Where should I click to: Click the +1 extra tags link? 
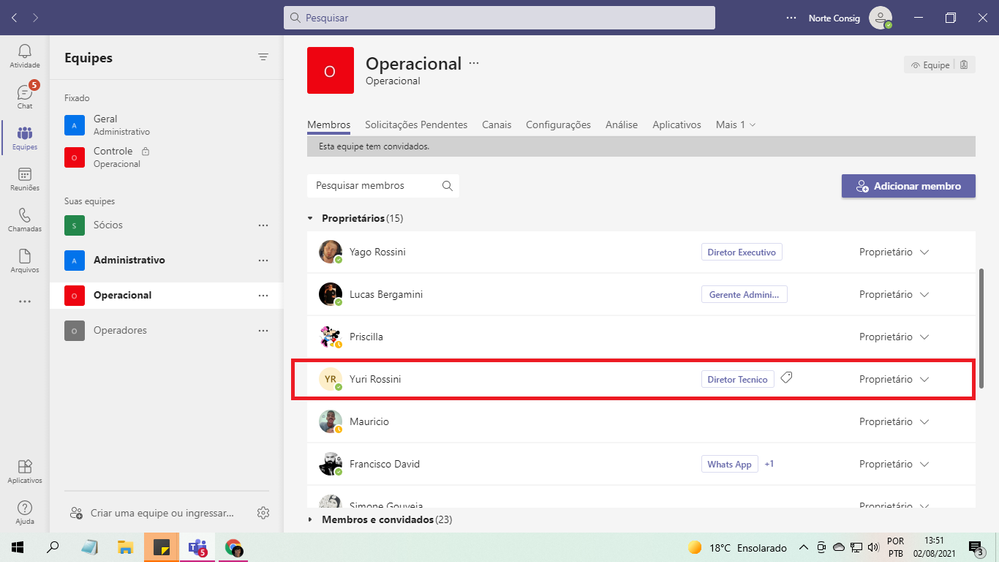coord(769,464)
